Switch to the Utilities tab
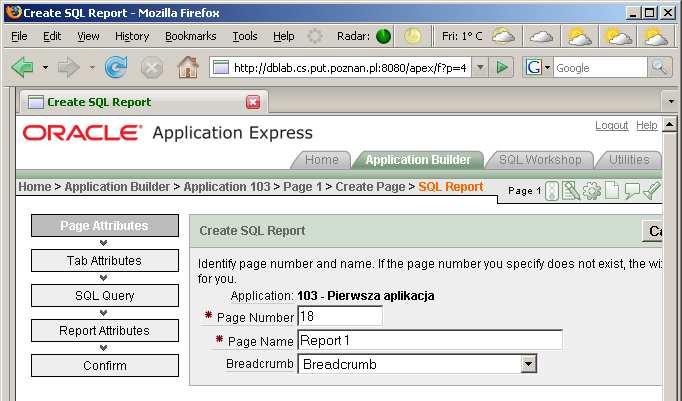The width and height of the screenshot is (682, 401). (629, 160)
